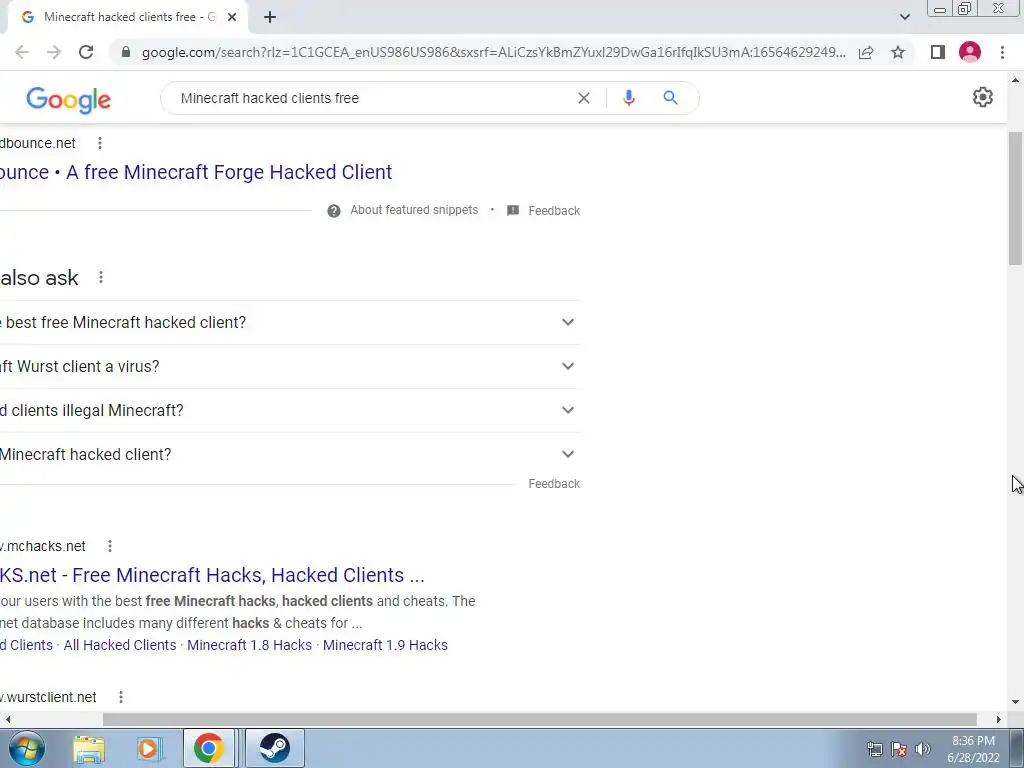
Task: Click in the Google search input field
Action: pyautogui.click(x=372, y=98)
